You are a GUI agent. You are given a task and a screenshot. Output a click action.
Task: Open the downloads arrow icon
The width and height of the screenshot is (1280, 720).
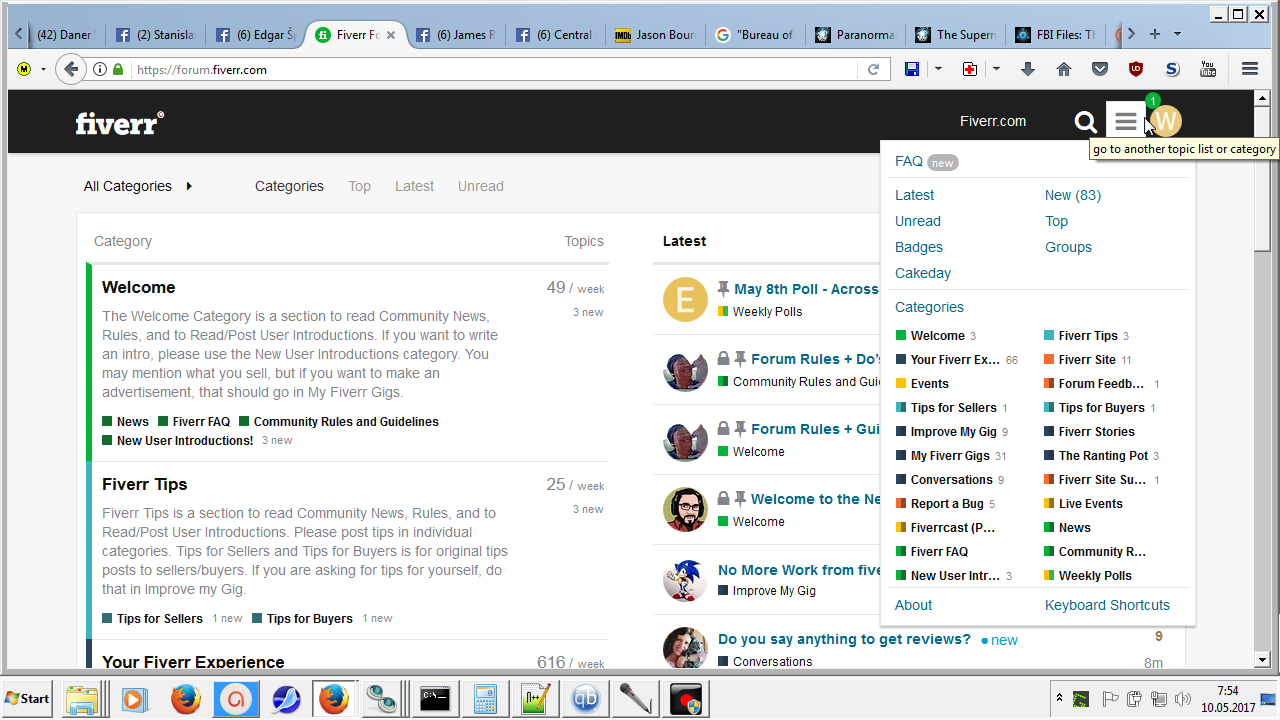point(1028,69)
